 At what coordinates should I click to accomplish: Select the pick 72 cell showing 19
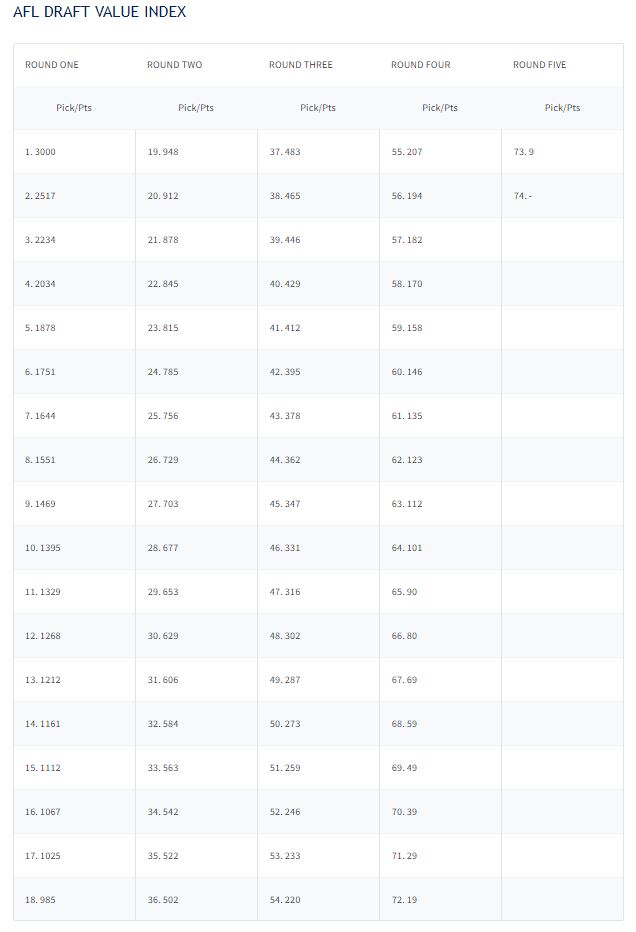coord(404,900)
